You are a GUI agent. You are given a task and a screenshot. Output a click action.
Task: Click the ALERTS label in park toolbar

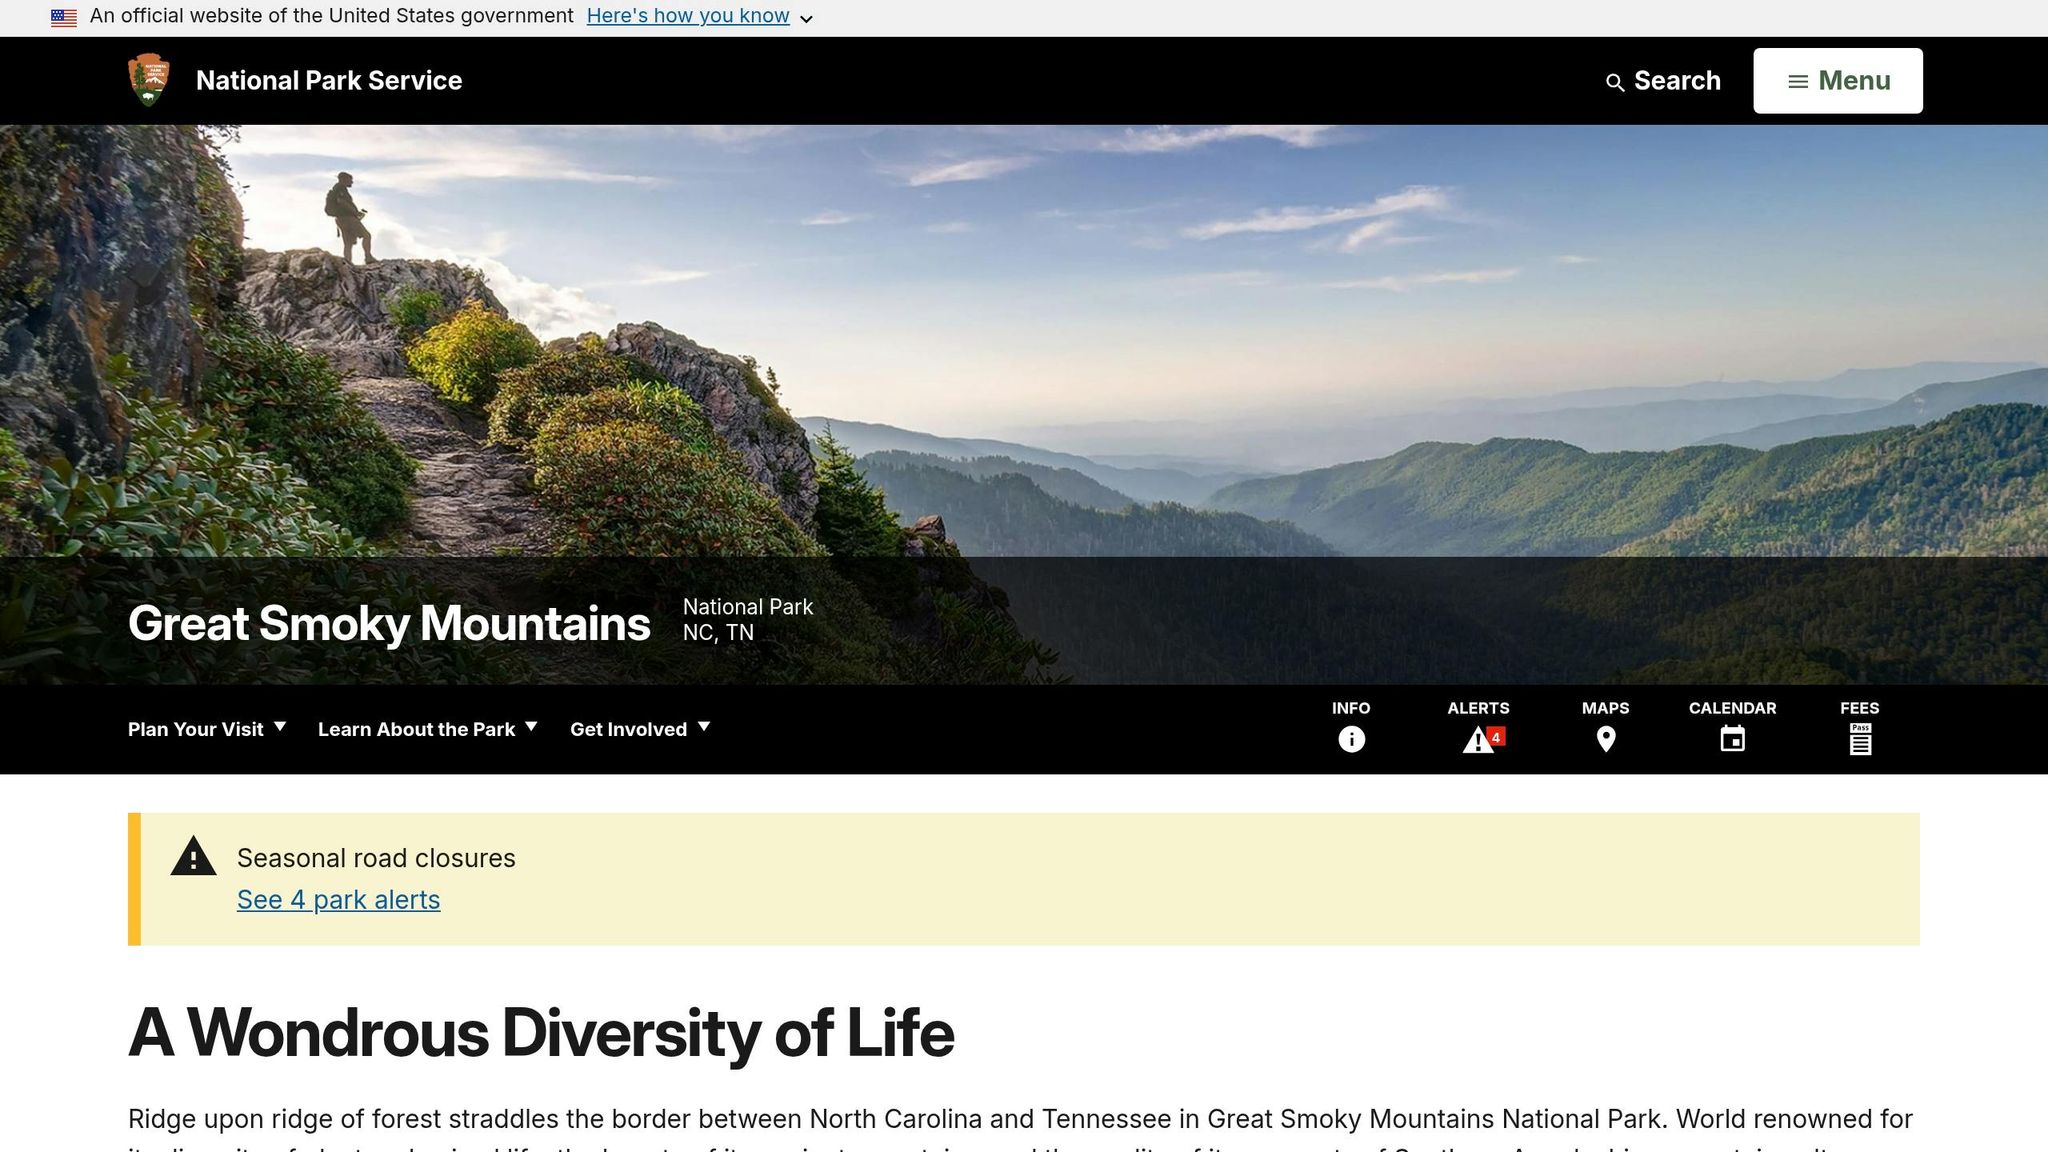[1478, 708]
